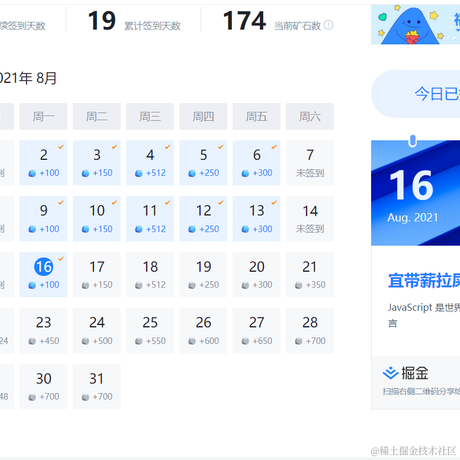
Task: Select the August 3 cell with +150
Action: pyautogui.click(x=97, y=163)
